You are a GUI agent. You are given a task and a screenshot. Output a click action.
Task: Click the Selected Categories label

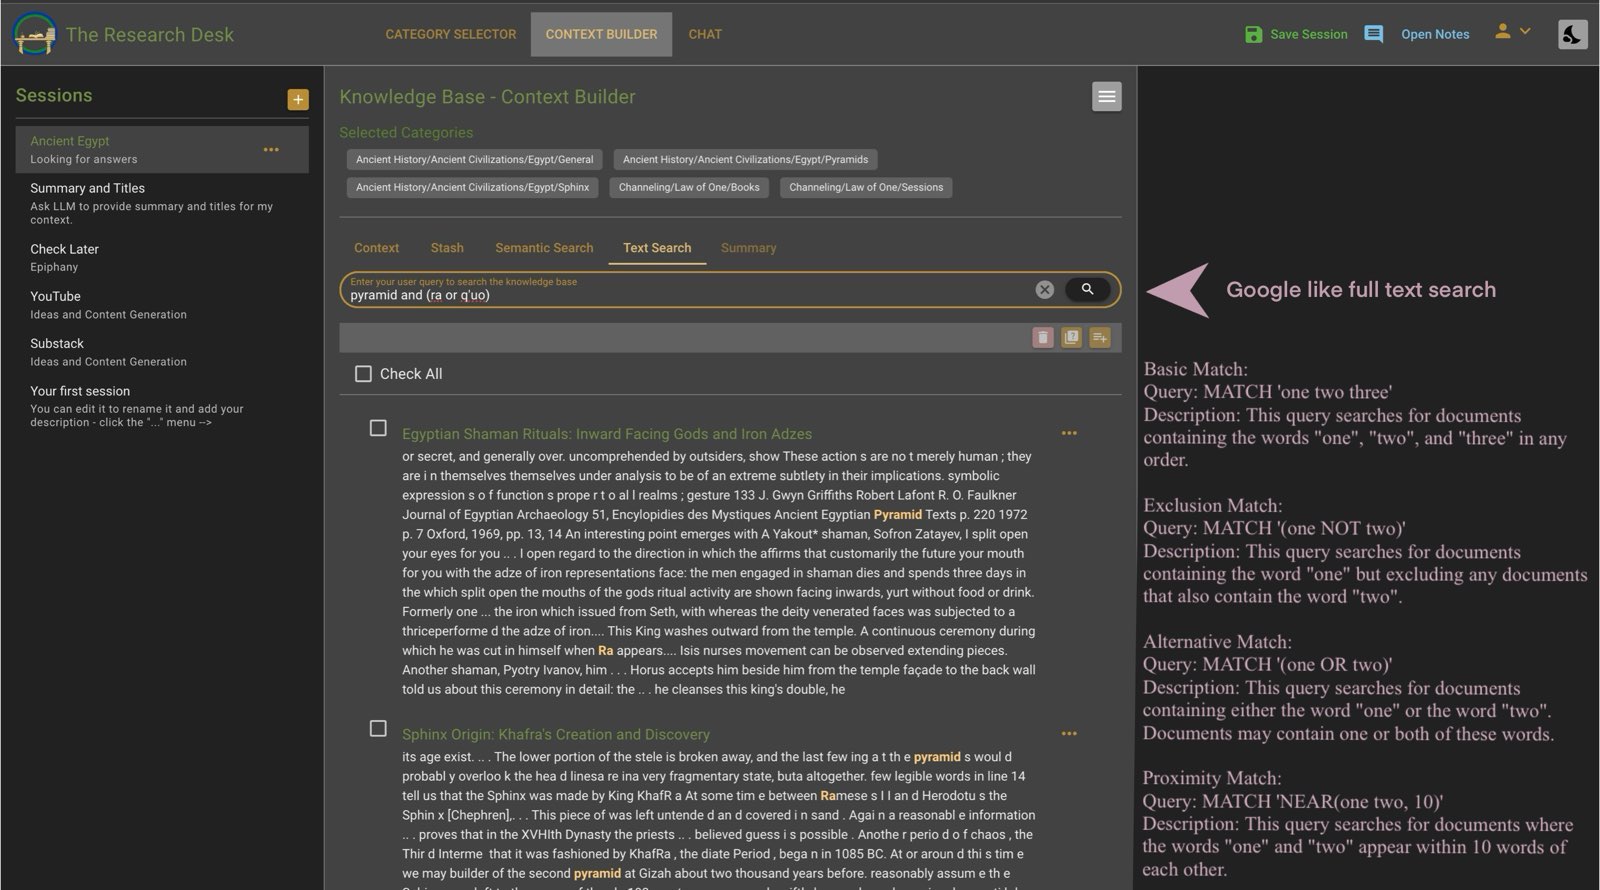click(406, 132)
